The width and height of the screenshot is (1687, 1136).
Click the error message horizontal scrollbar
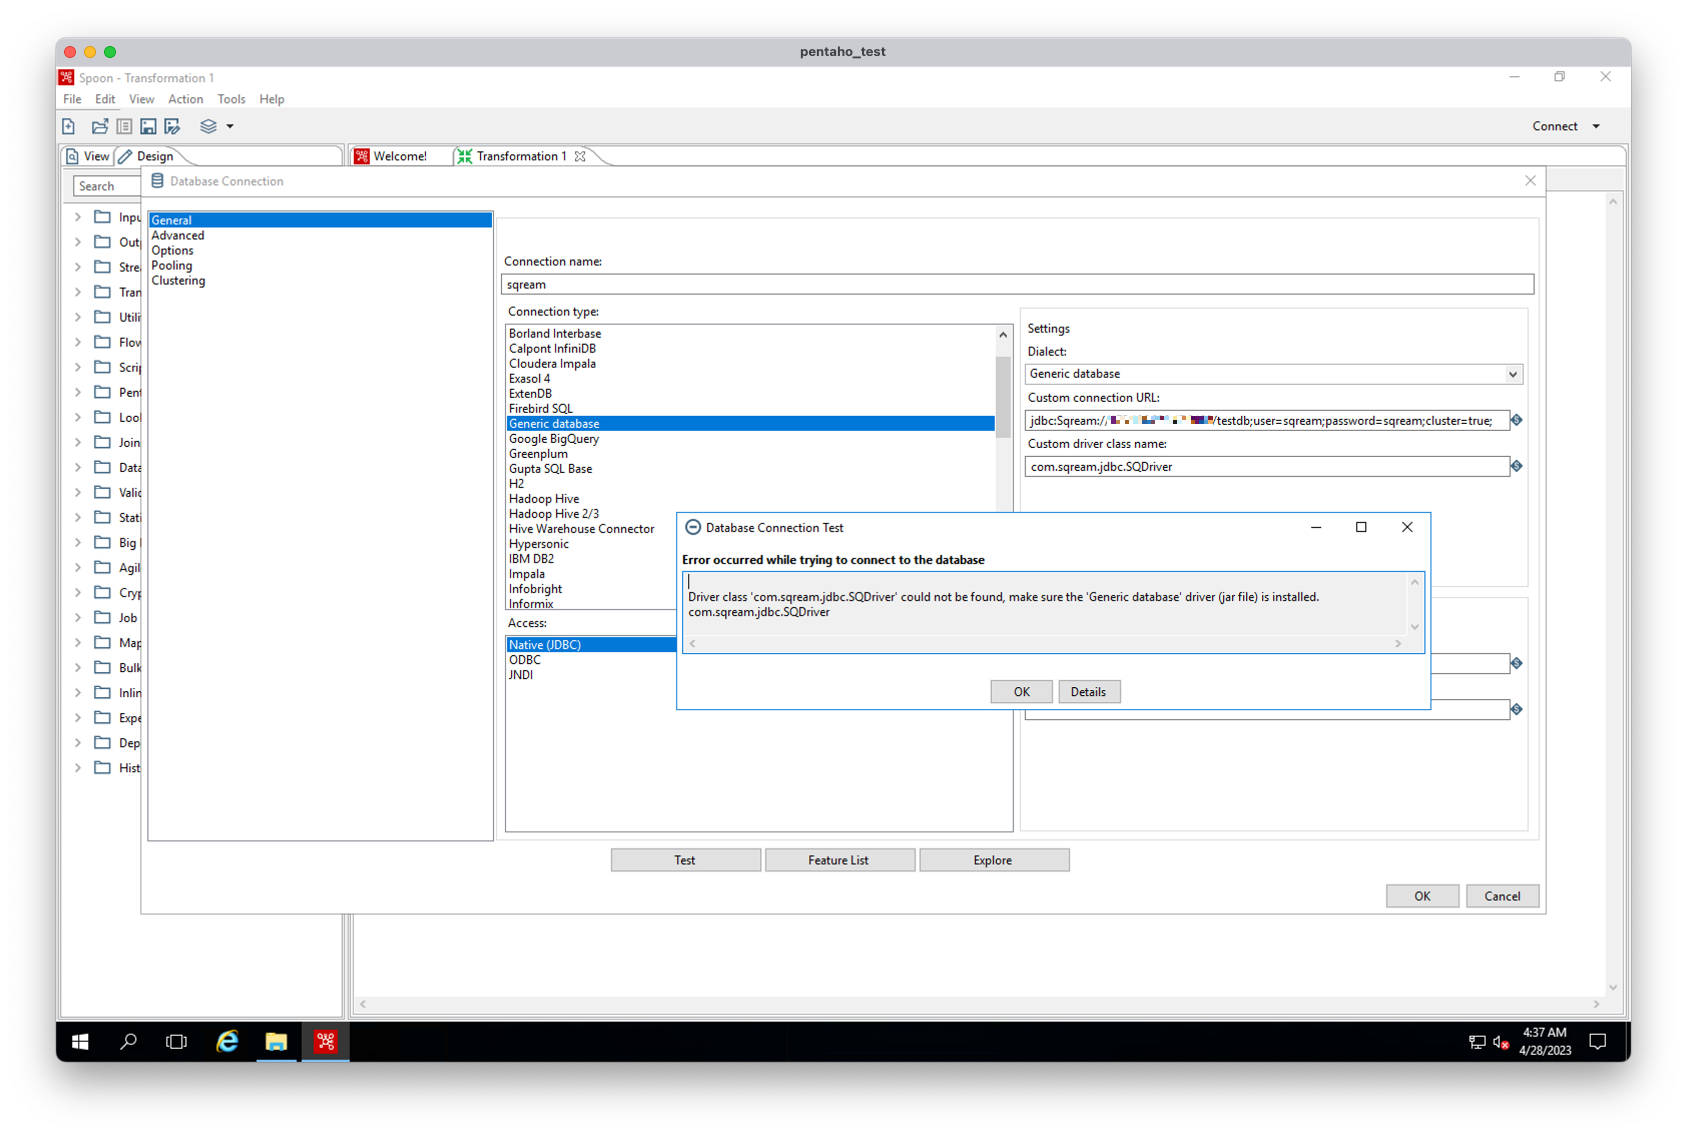(x=1045, y=644)
